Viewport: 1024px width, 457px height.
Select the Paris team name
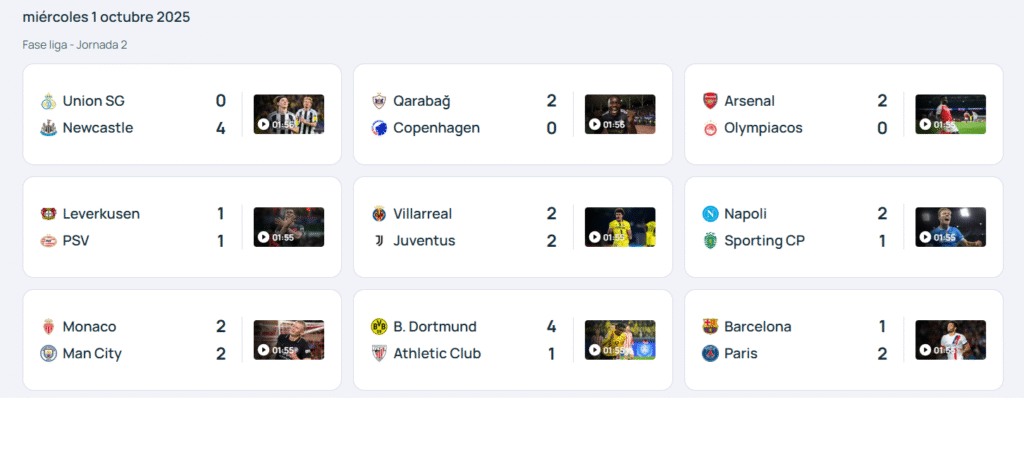click(x=741, y=354)
